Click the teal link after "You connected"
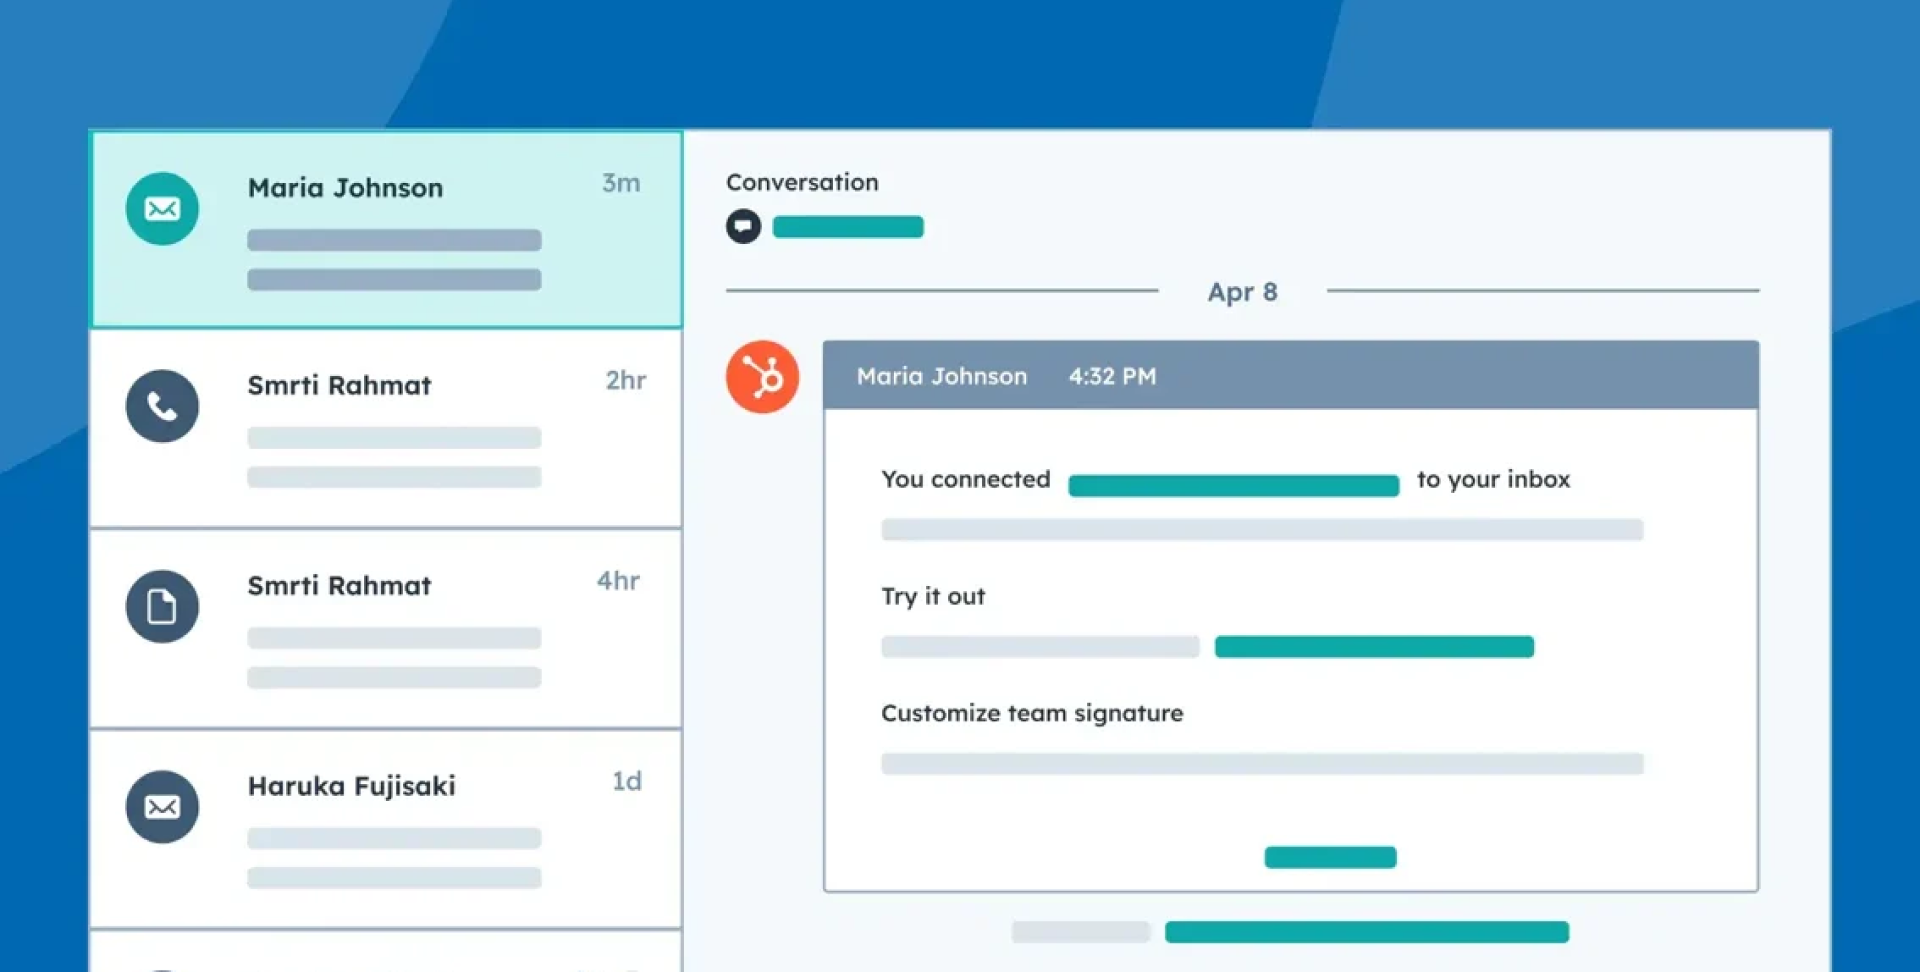1920x972 pixels. [1233, 485]
